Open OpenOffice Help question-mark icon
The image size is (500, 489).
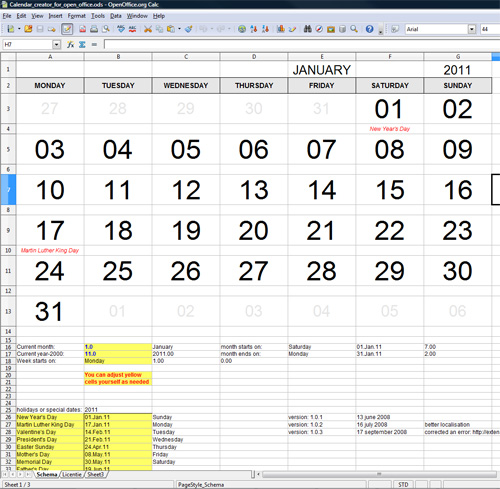tap(369, 29)
